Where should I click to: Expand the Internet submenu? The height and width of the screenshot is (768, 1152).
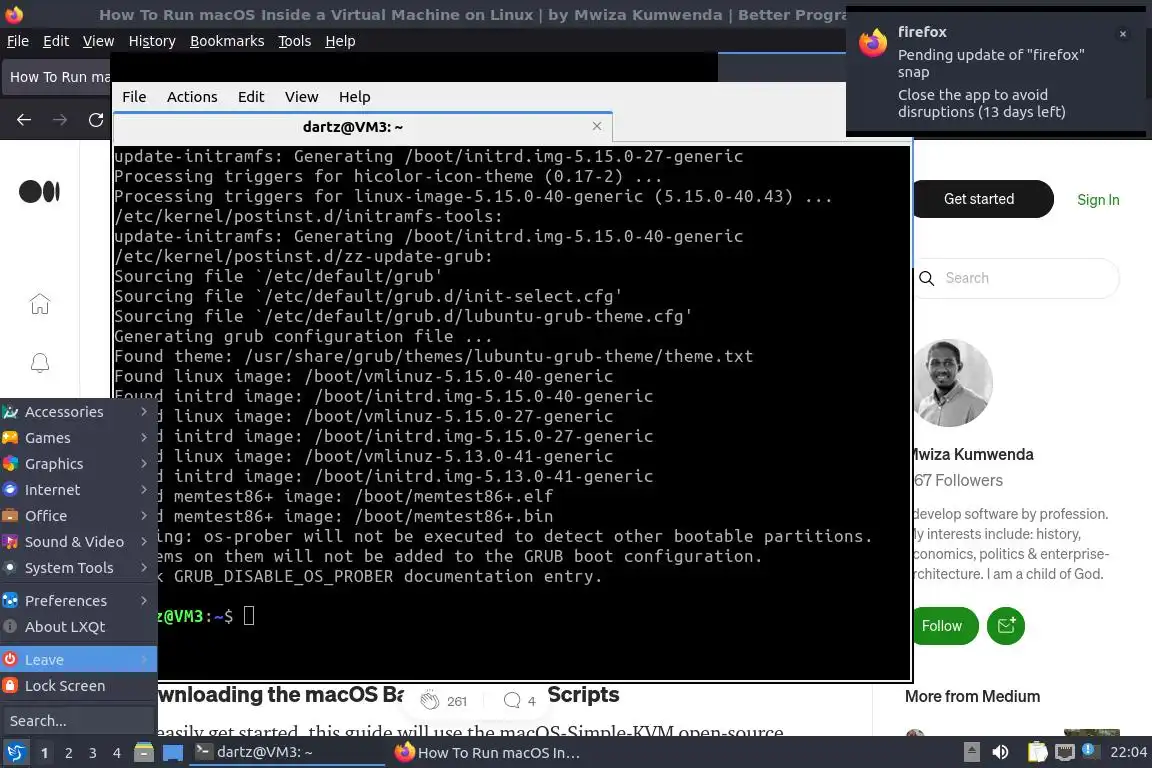[x=79, y=489]
